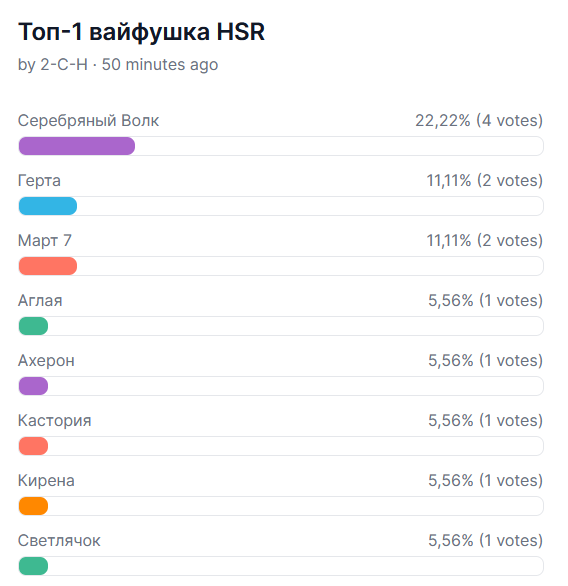The height and width of the screenshot is (586, 568).
Task: Click the green Аглая vote bar
Action: [x=33, y=326]
